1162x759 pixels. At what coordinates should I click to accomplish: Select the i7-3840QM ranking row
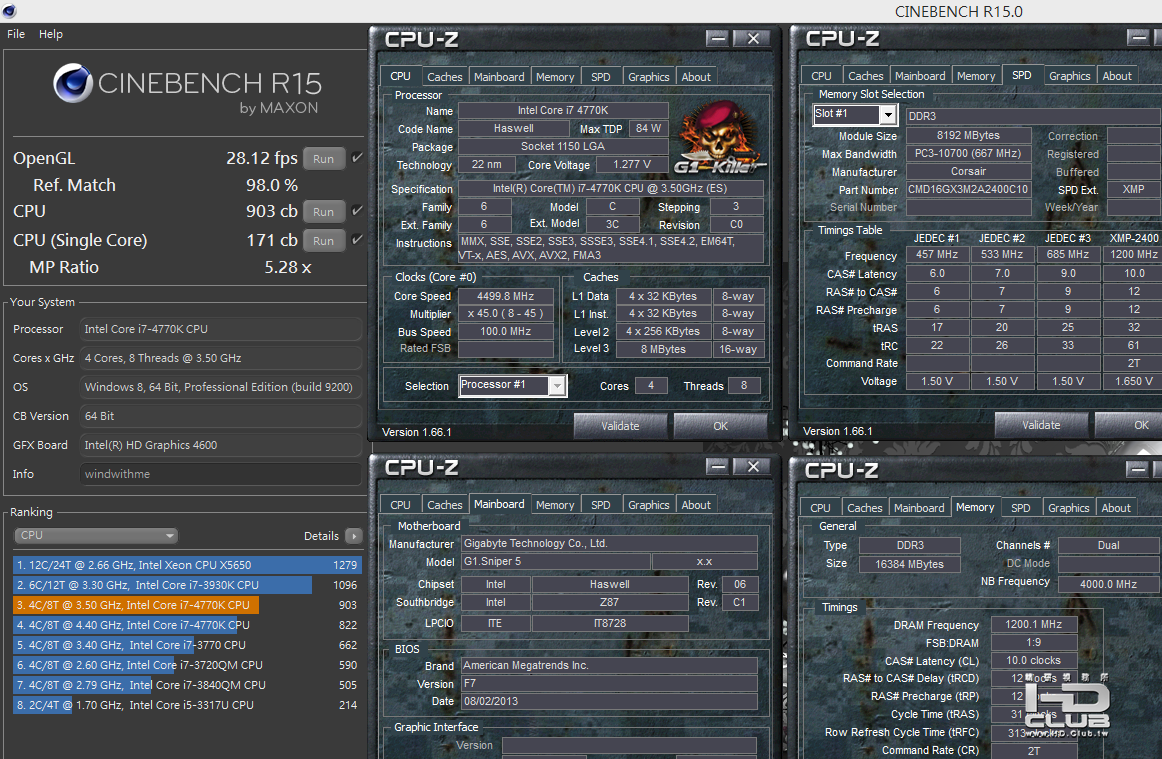(187, 685)
